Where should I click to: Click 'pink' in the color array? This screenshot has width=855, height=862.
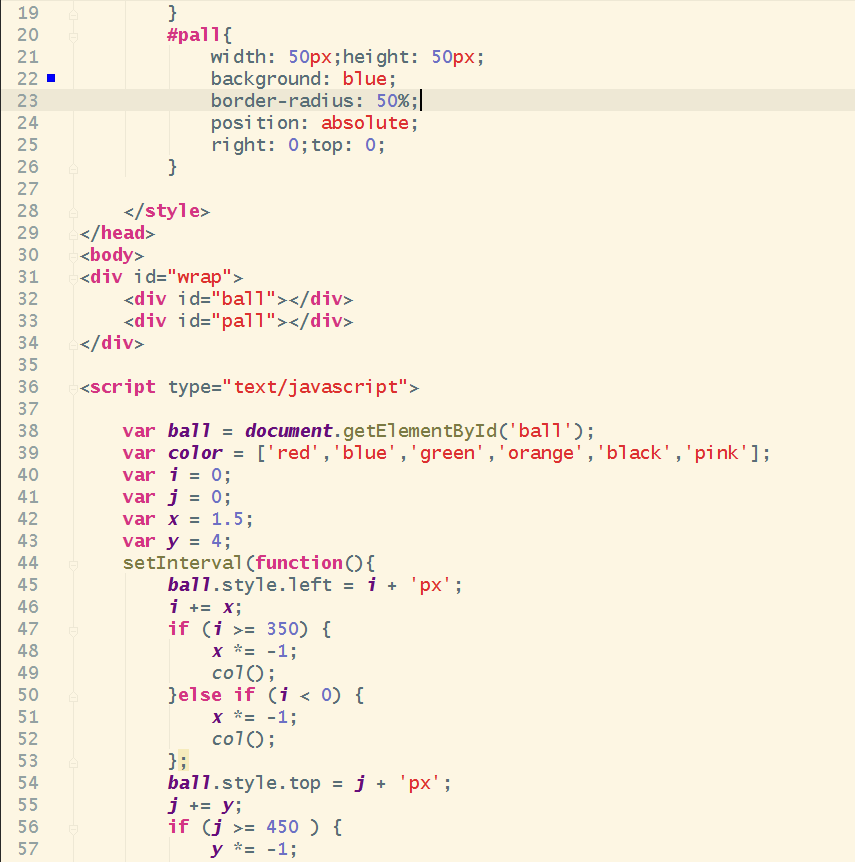(716, 453)
